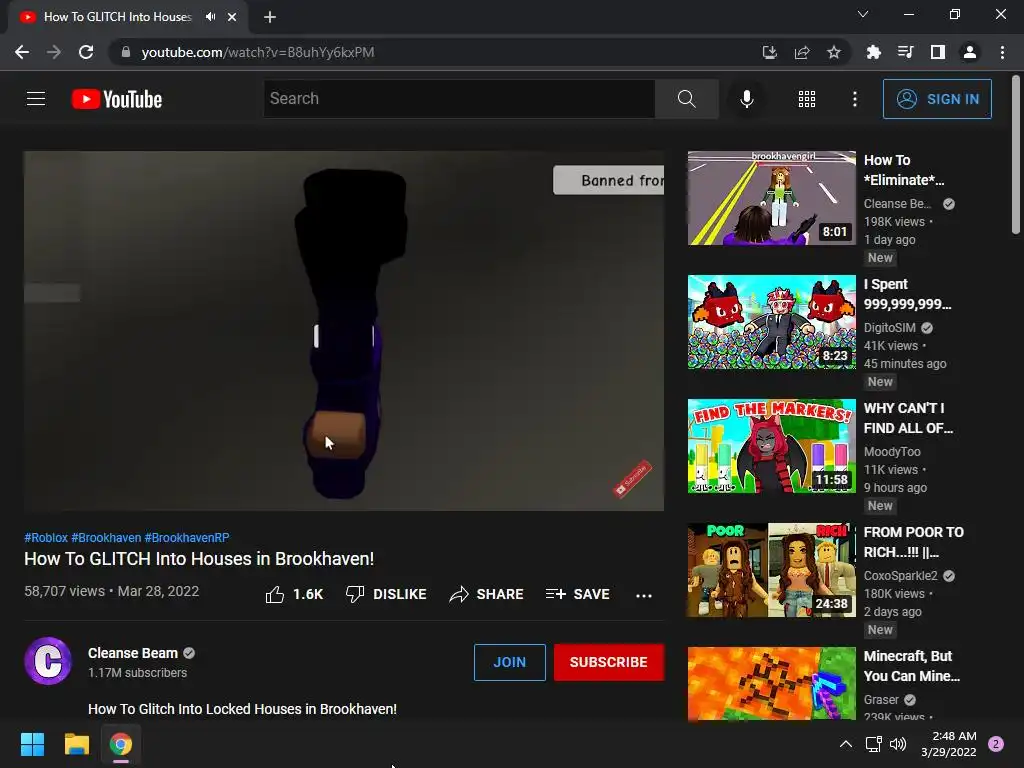Click the MoodyToo channel name
The image size is (1024, 768).
pos(892,452)
